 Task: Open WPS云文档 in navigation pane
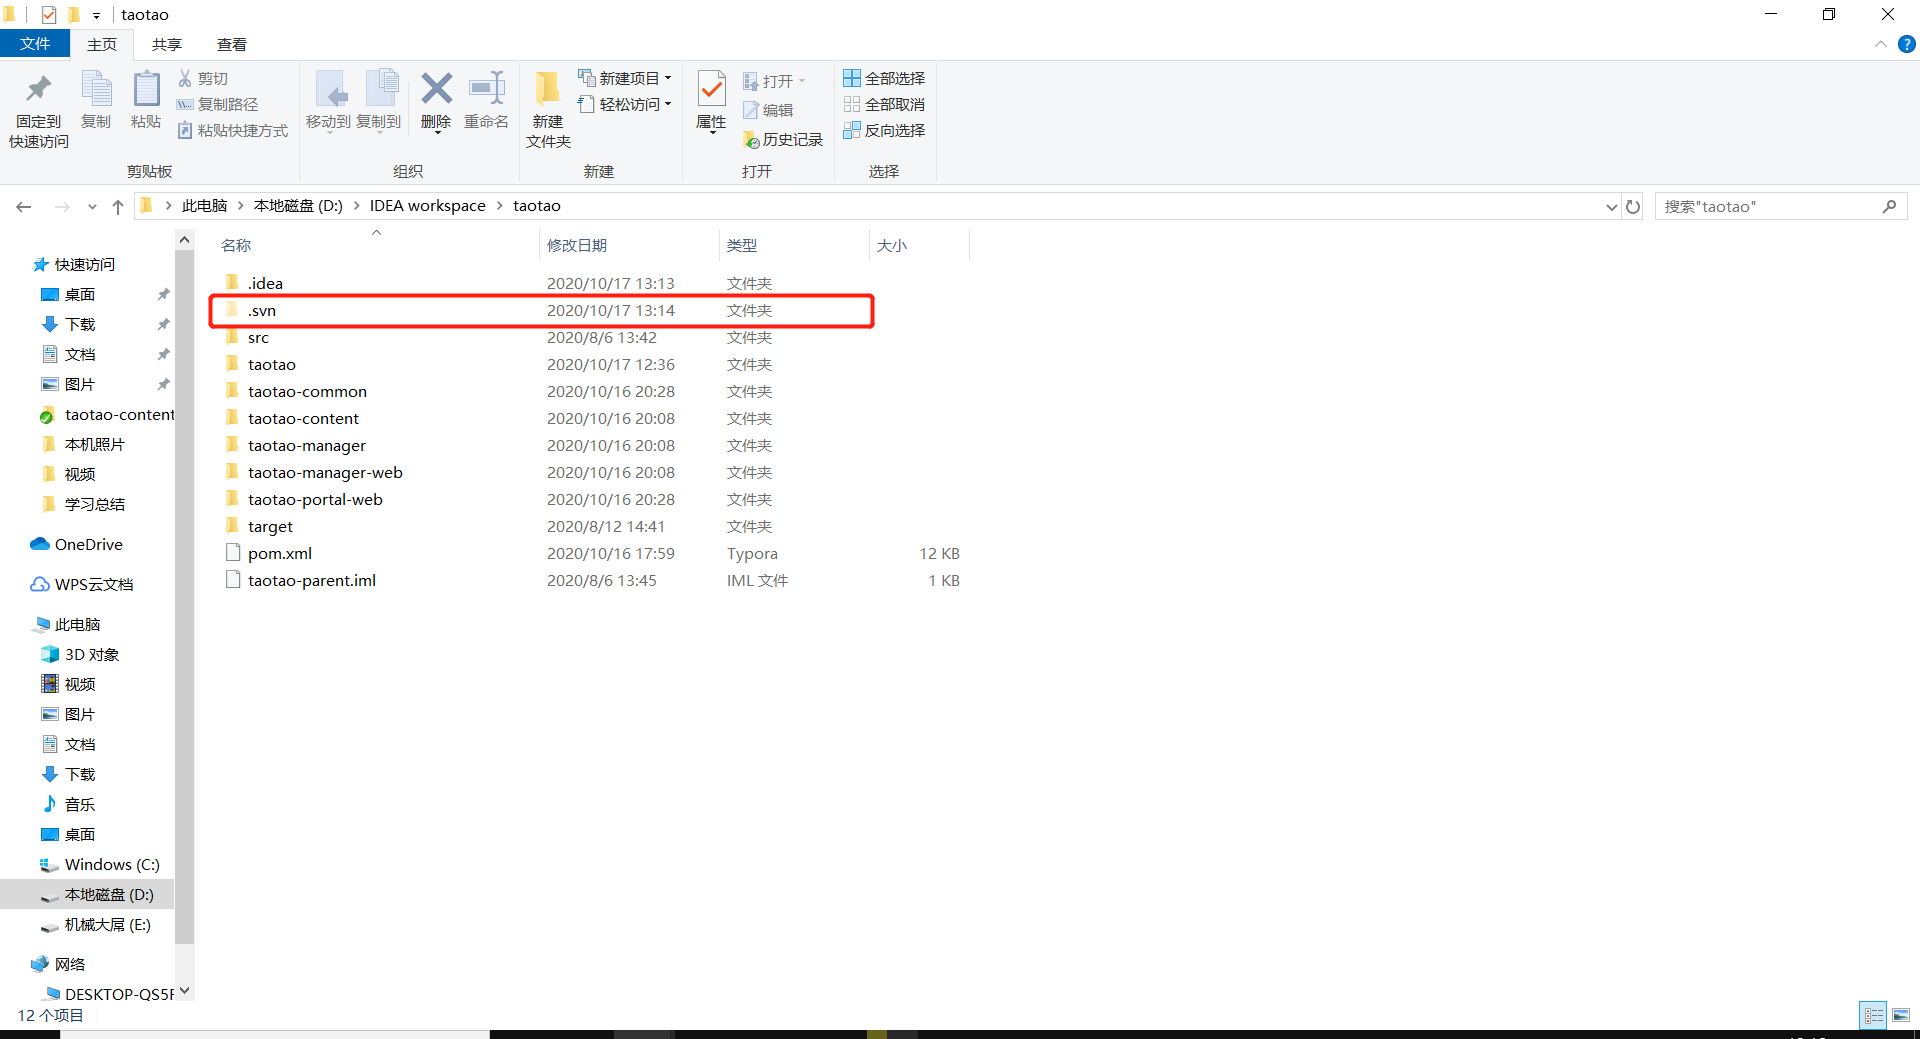click(93, 584)
